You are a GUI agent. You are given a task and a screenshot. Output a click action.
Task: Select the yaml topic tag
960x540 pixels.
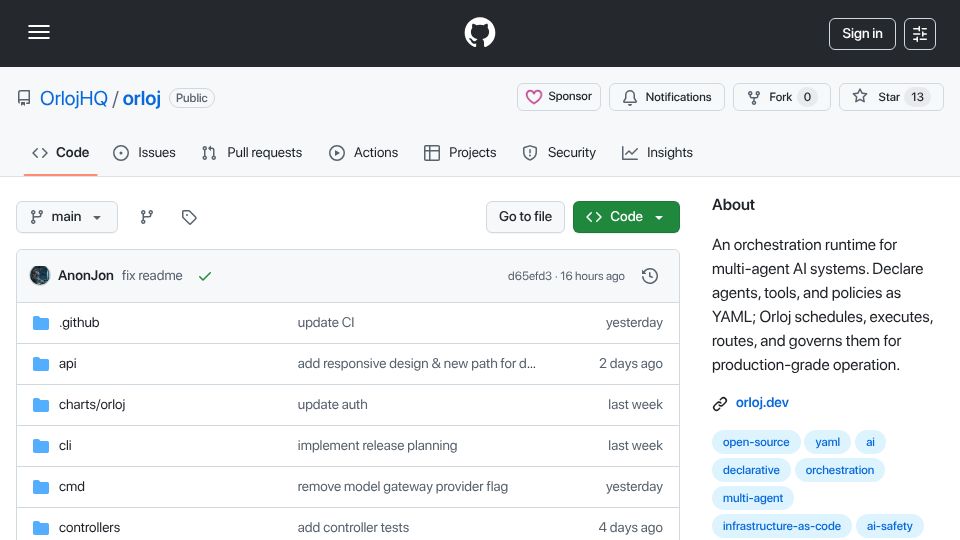click(827, 442)
